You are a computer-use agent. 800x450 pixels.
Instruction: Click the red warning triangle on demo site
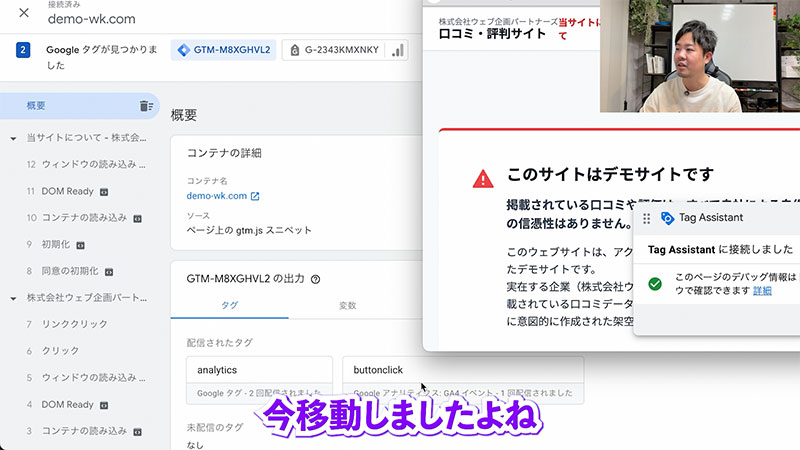click(x=483, y=179)
